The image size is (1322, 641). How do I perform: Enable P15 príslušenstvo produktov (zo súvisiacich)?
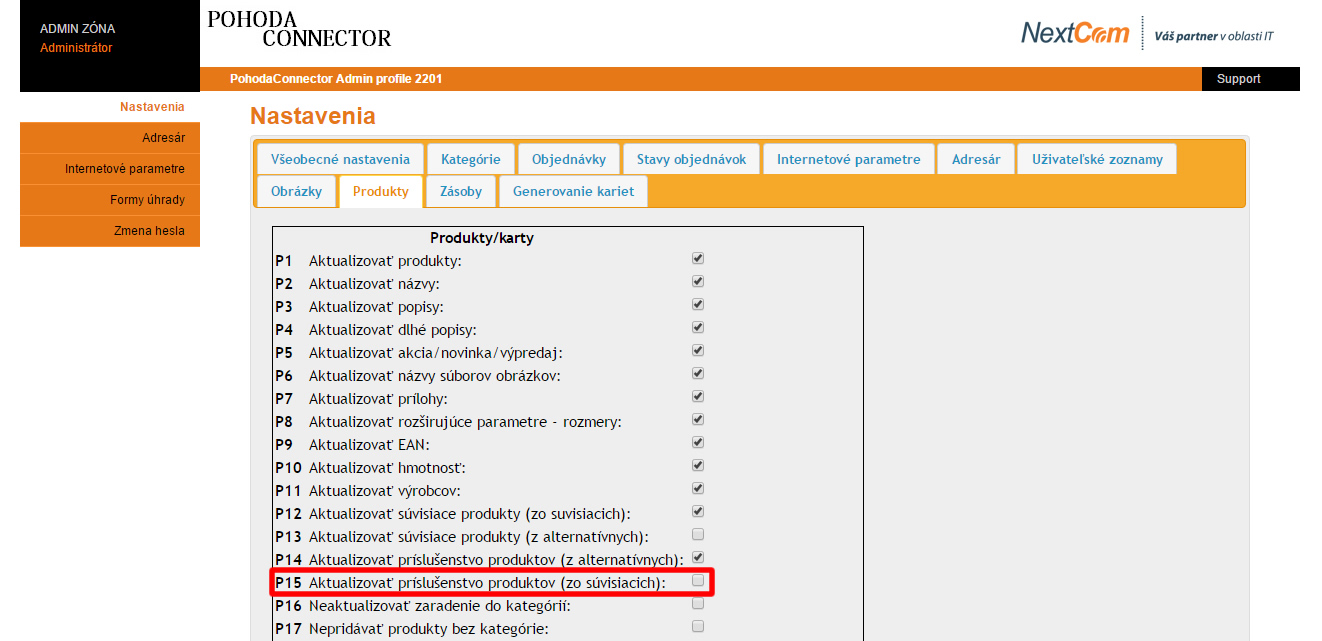(698, 580)
